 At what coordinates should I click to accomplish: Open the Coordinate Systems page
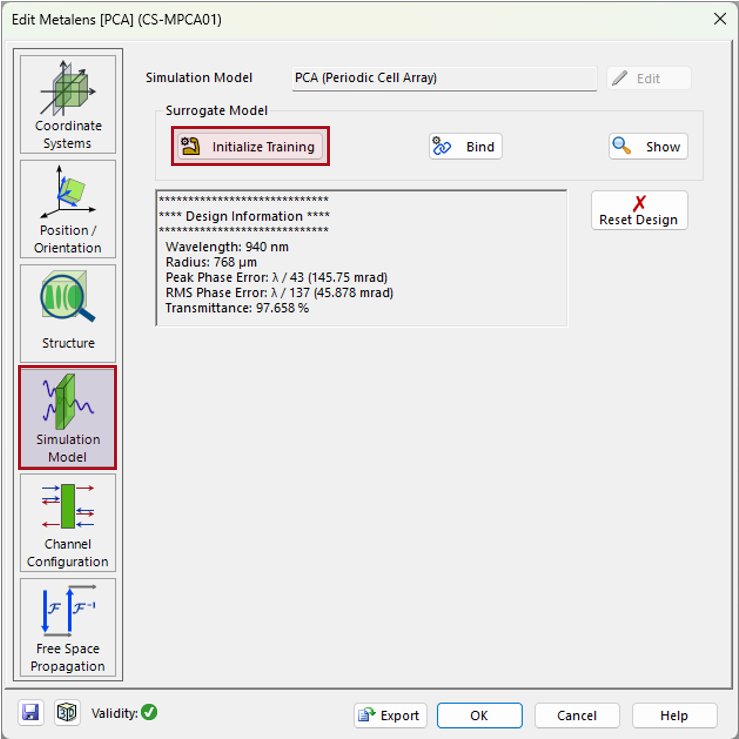[68, 103]
